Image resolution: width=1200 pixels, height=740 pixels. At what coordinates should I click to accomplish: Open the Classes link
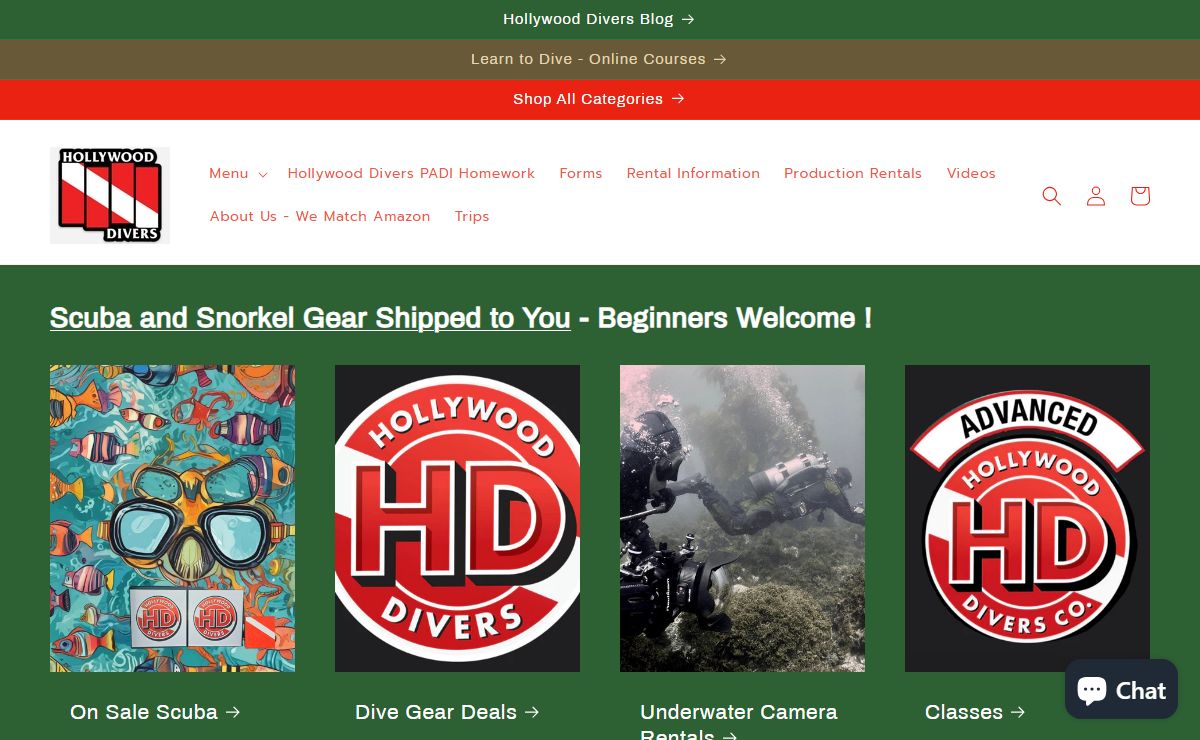click(975, 712)
